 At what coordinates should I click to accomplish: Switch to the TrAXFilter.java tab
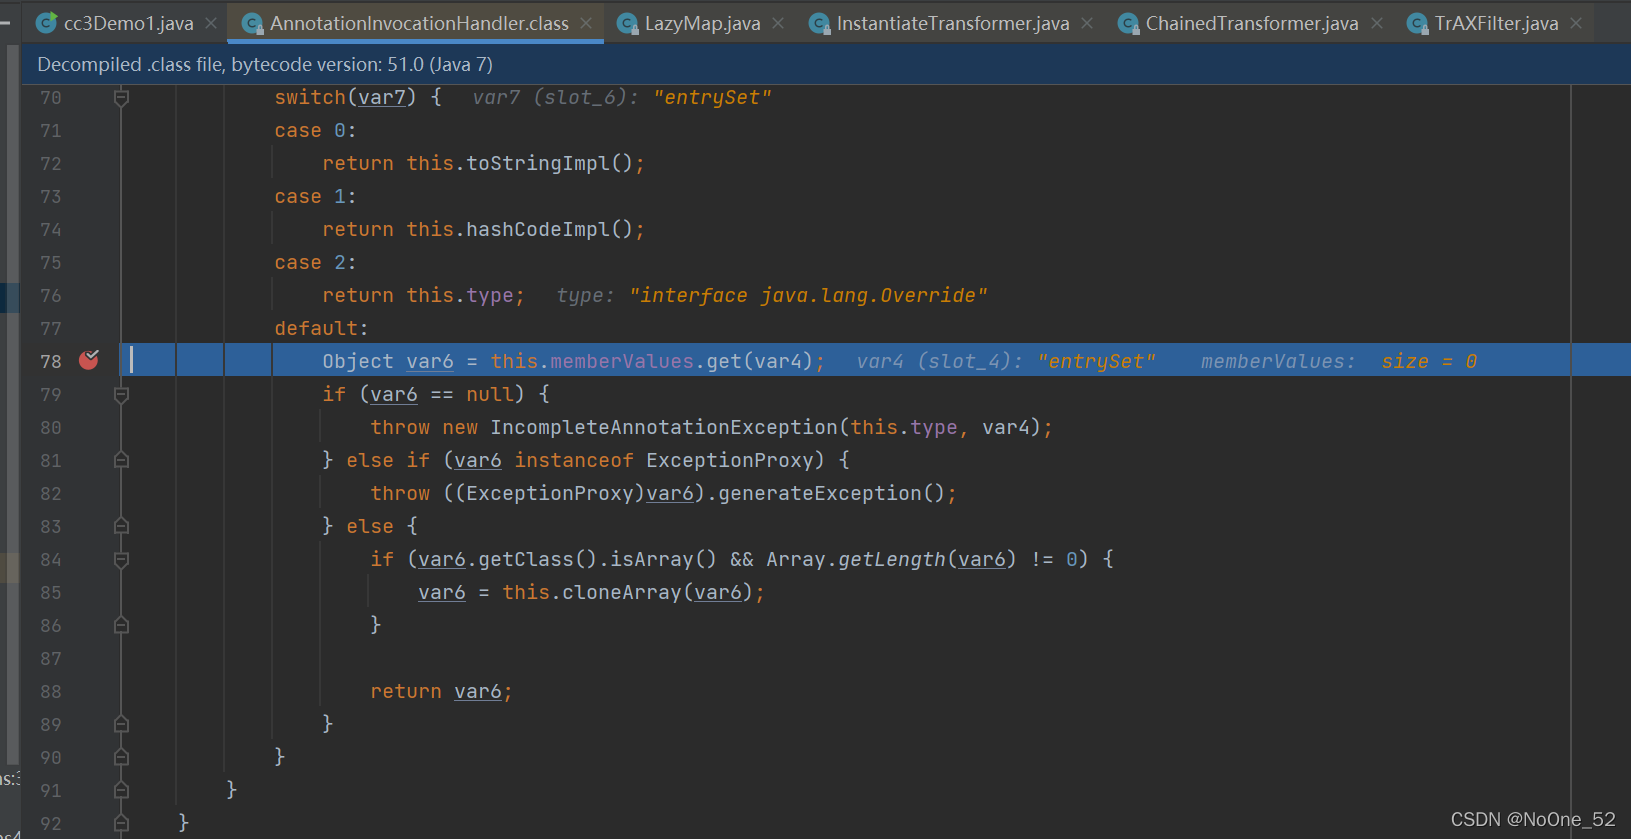(1496, 23)
